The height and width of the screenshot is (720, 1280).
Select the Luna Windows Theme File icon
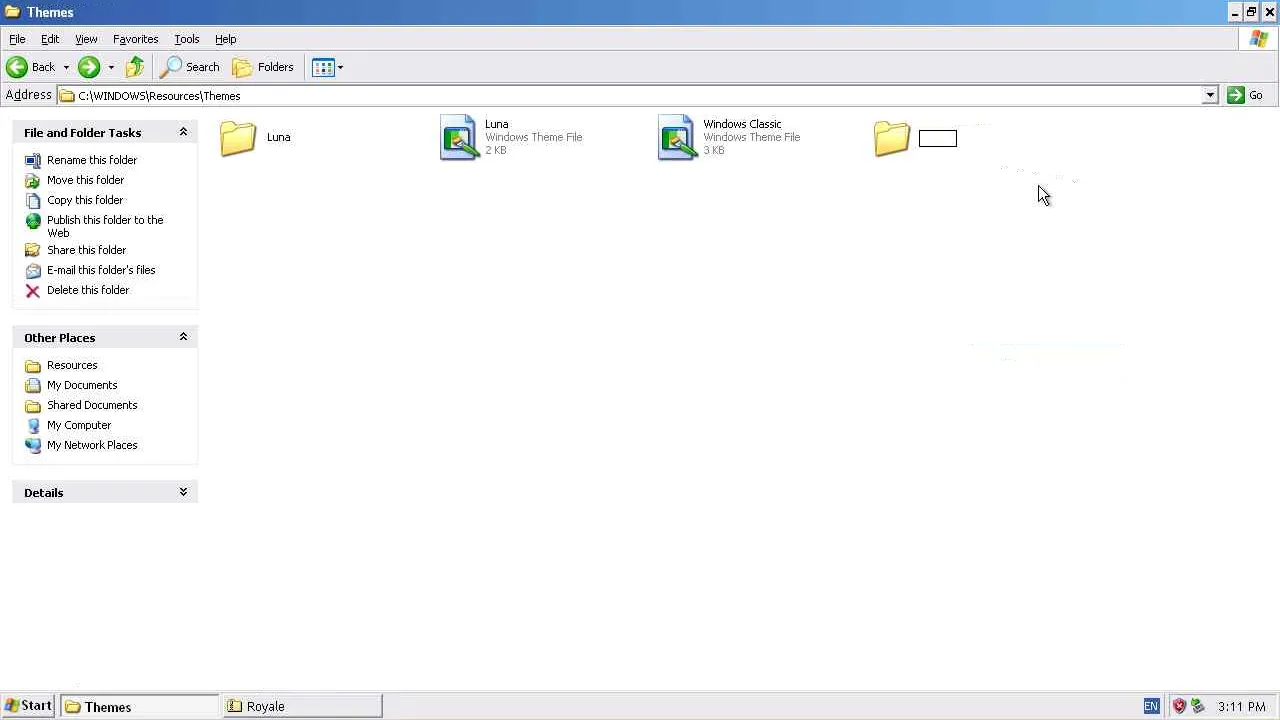click(459, 138)
